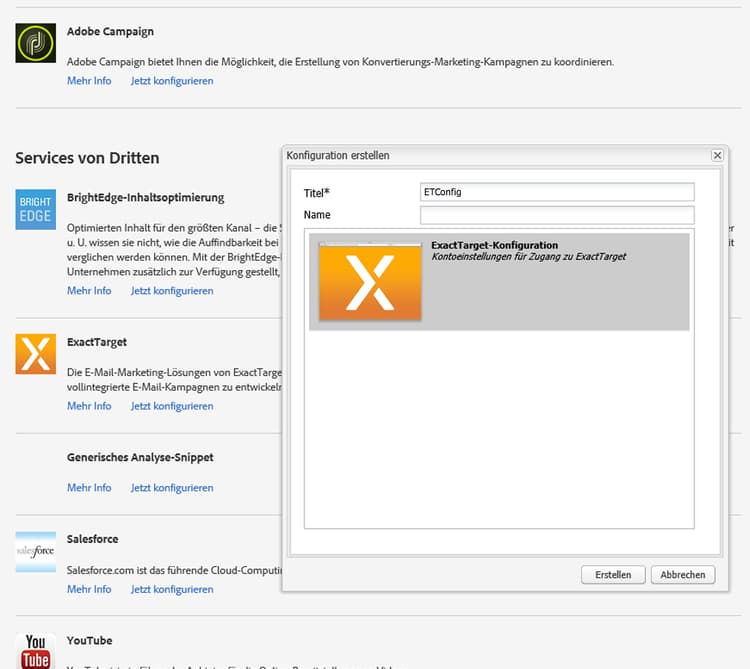Screen dimensions: 750x669
Task: Select the ExactTarget-Konfiguration thumbnail in dialog
Action: point(370,281)
